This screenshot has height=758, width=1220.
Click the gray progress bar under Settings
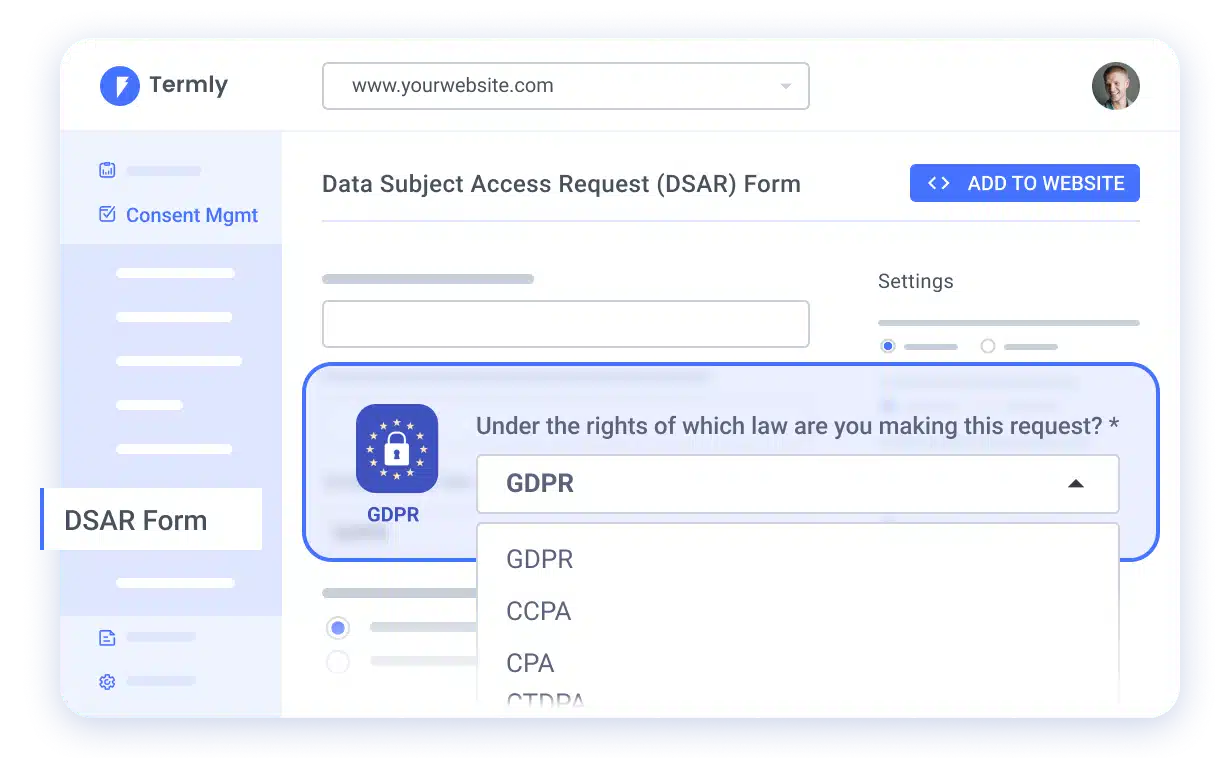click(x=1009, y=322)
